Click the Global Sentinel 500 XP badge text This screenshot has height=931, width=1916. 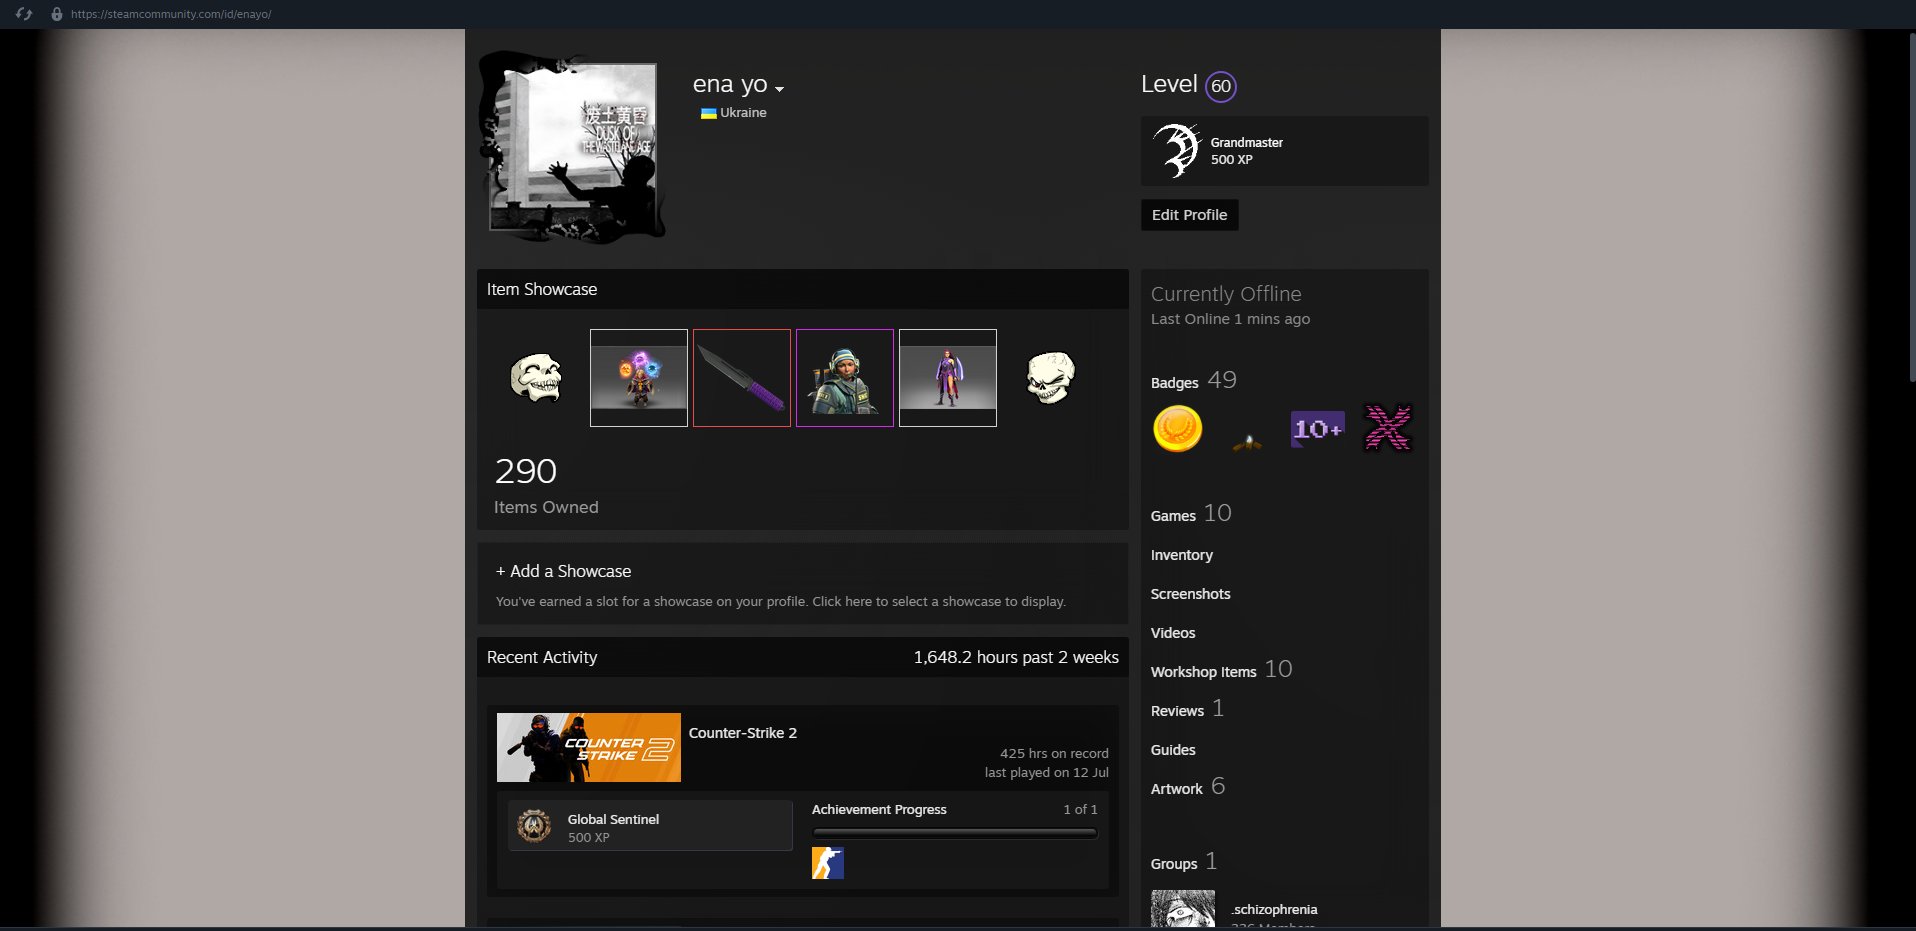(613, 828)
